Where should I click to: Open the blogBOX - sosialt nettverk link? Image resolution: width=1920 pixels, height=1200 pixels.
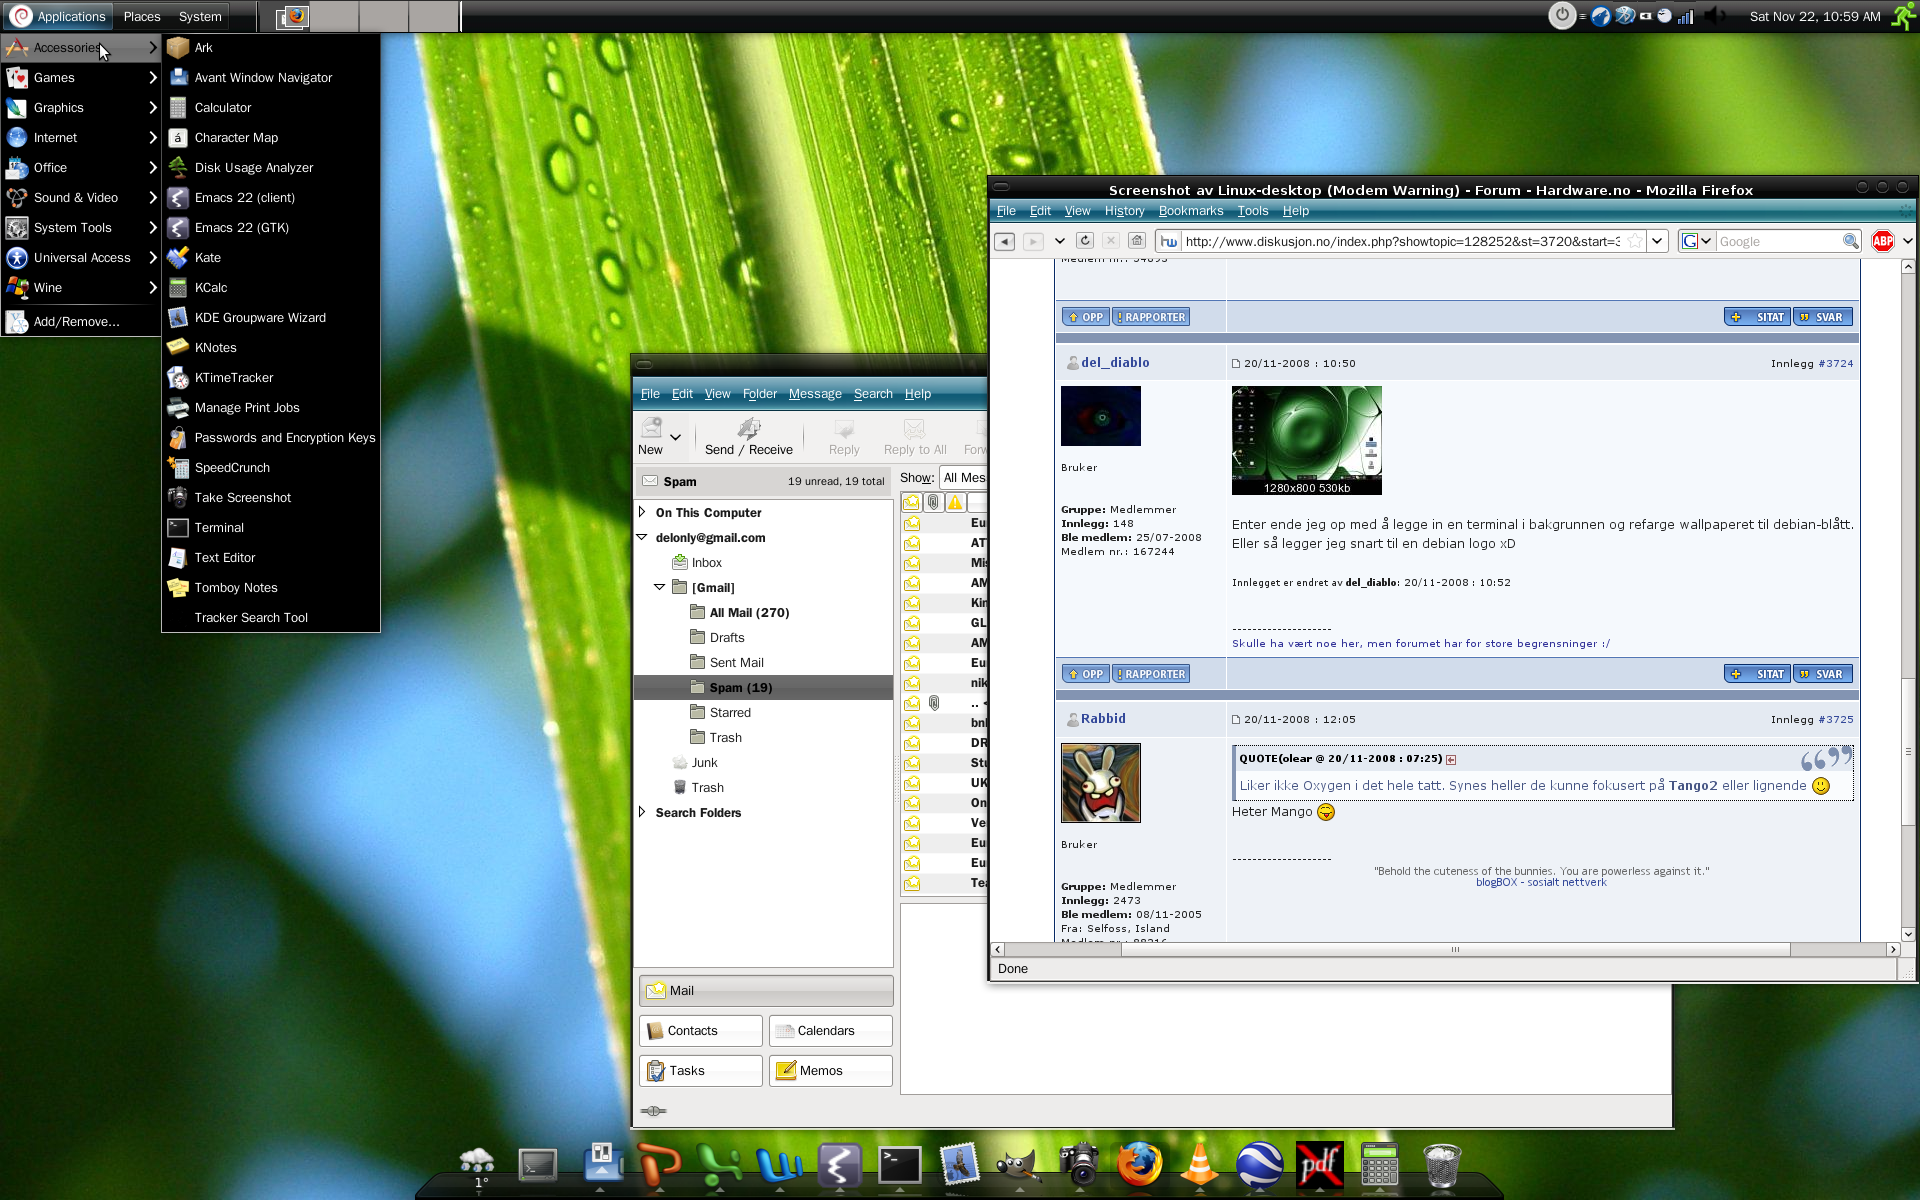pyautogui.click(x=1541, y=882)
